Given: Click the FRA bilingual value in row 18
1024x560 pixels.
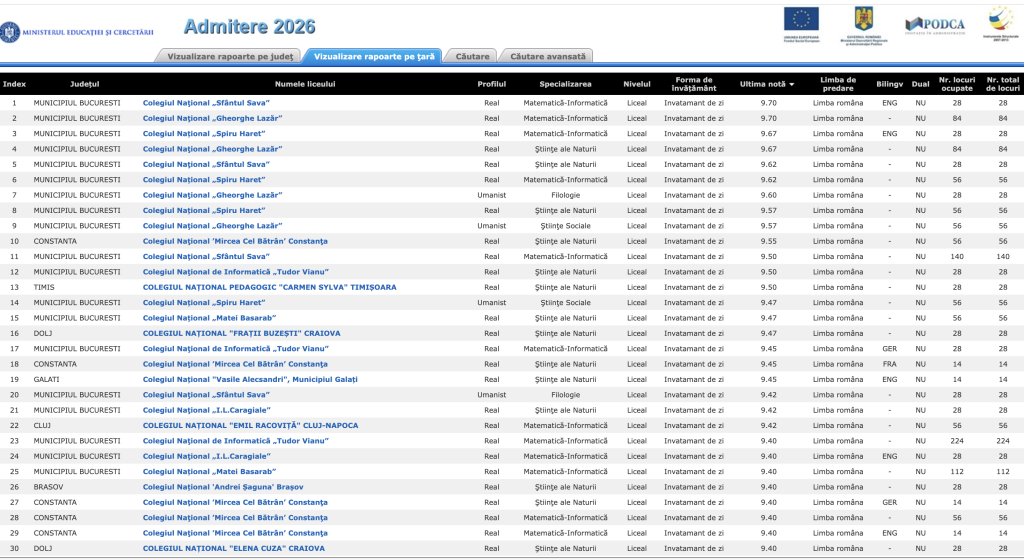Looking at the screenshot, I should click(889, 364).
